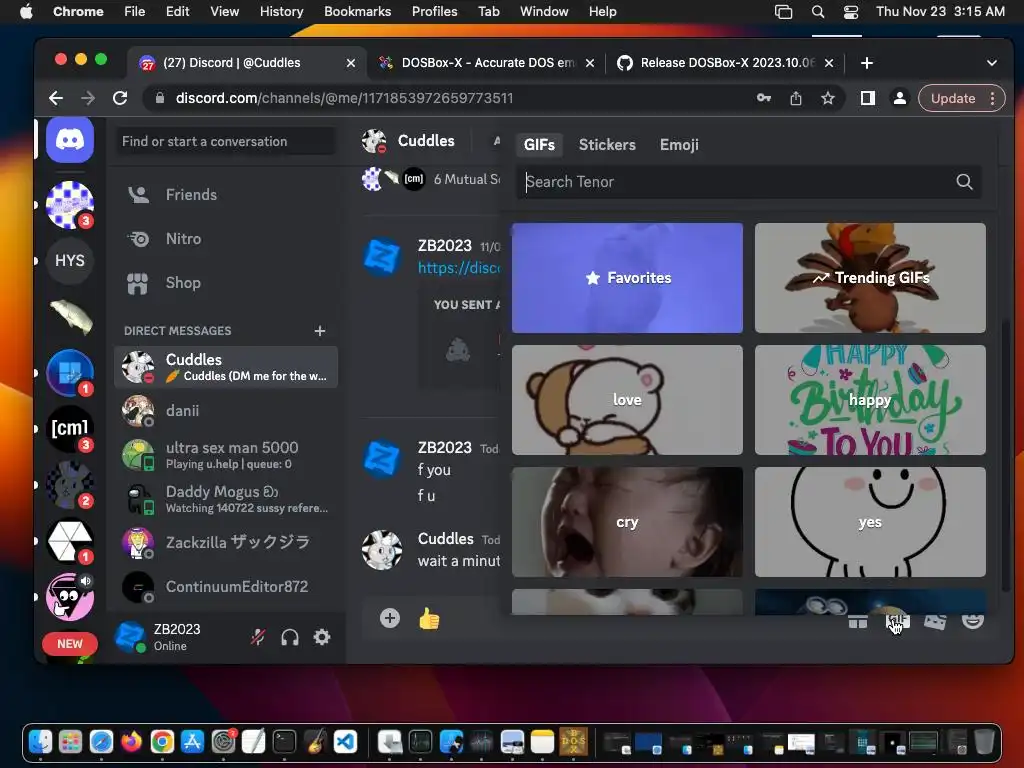Share this page icon in address bar
1024x768 pixels.
(x=795, y=98)
